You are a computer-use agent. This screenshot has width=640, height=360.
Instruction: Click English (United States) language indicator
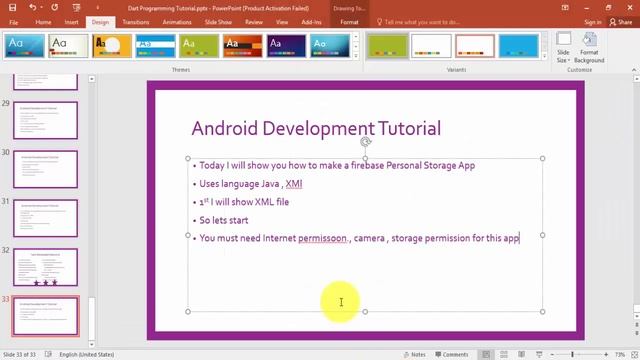(87, 354)
